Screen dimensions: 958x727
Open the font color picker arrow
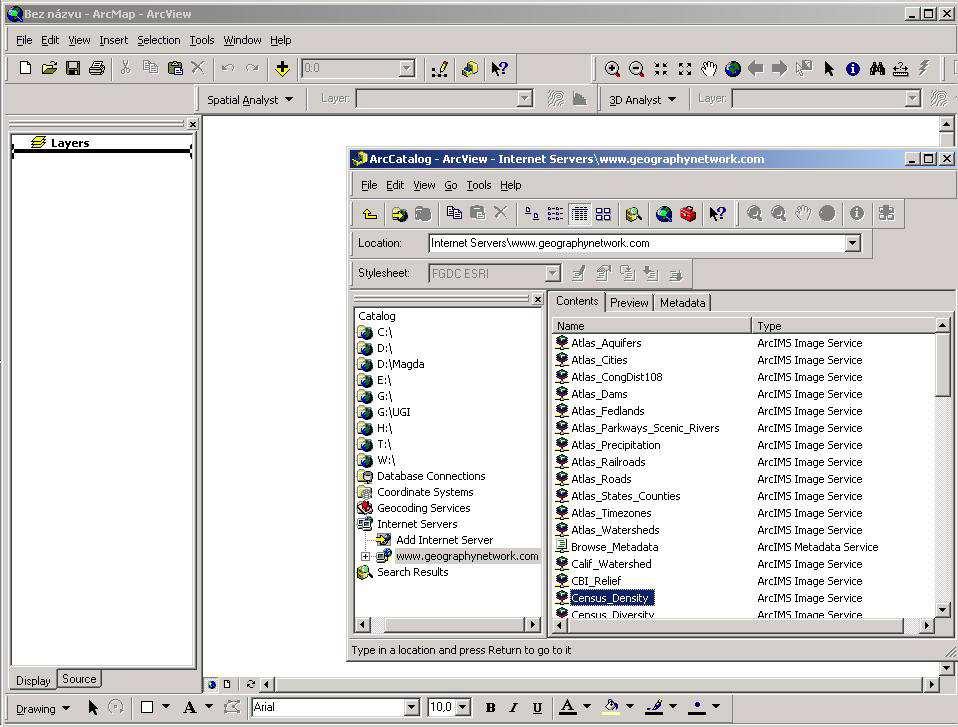(587, 707)
